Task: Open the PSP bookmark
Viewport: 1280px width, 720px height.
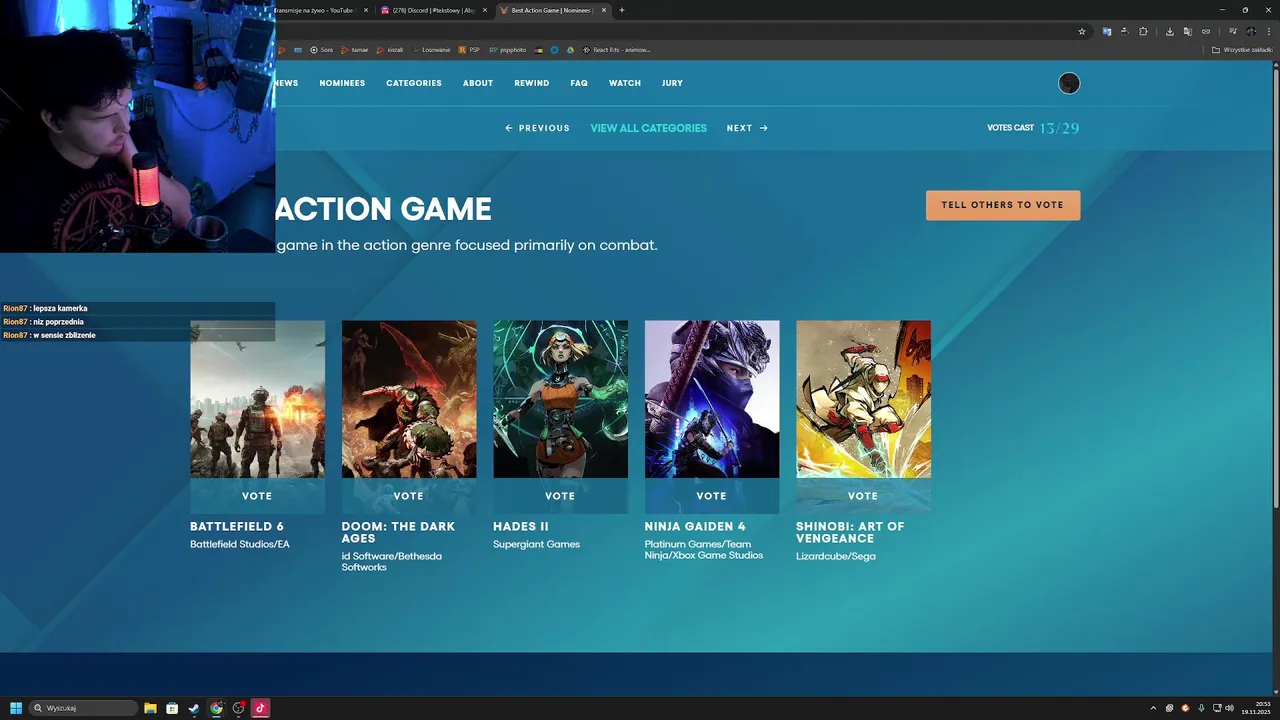Action: [x=469, y=49]
